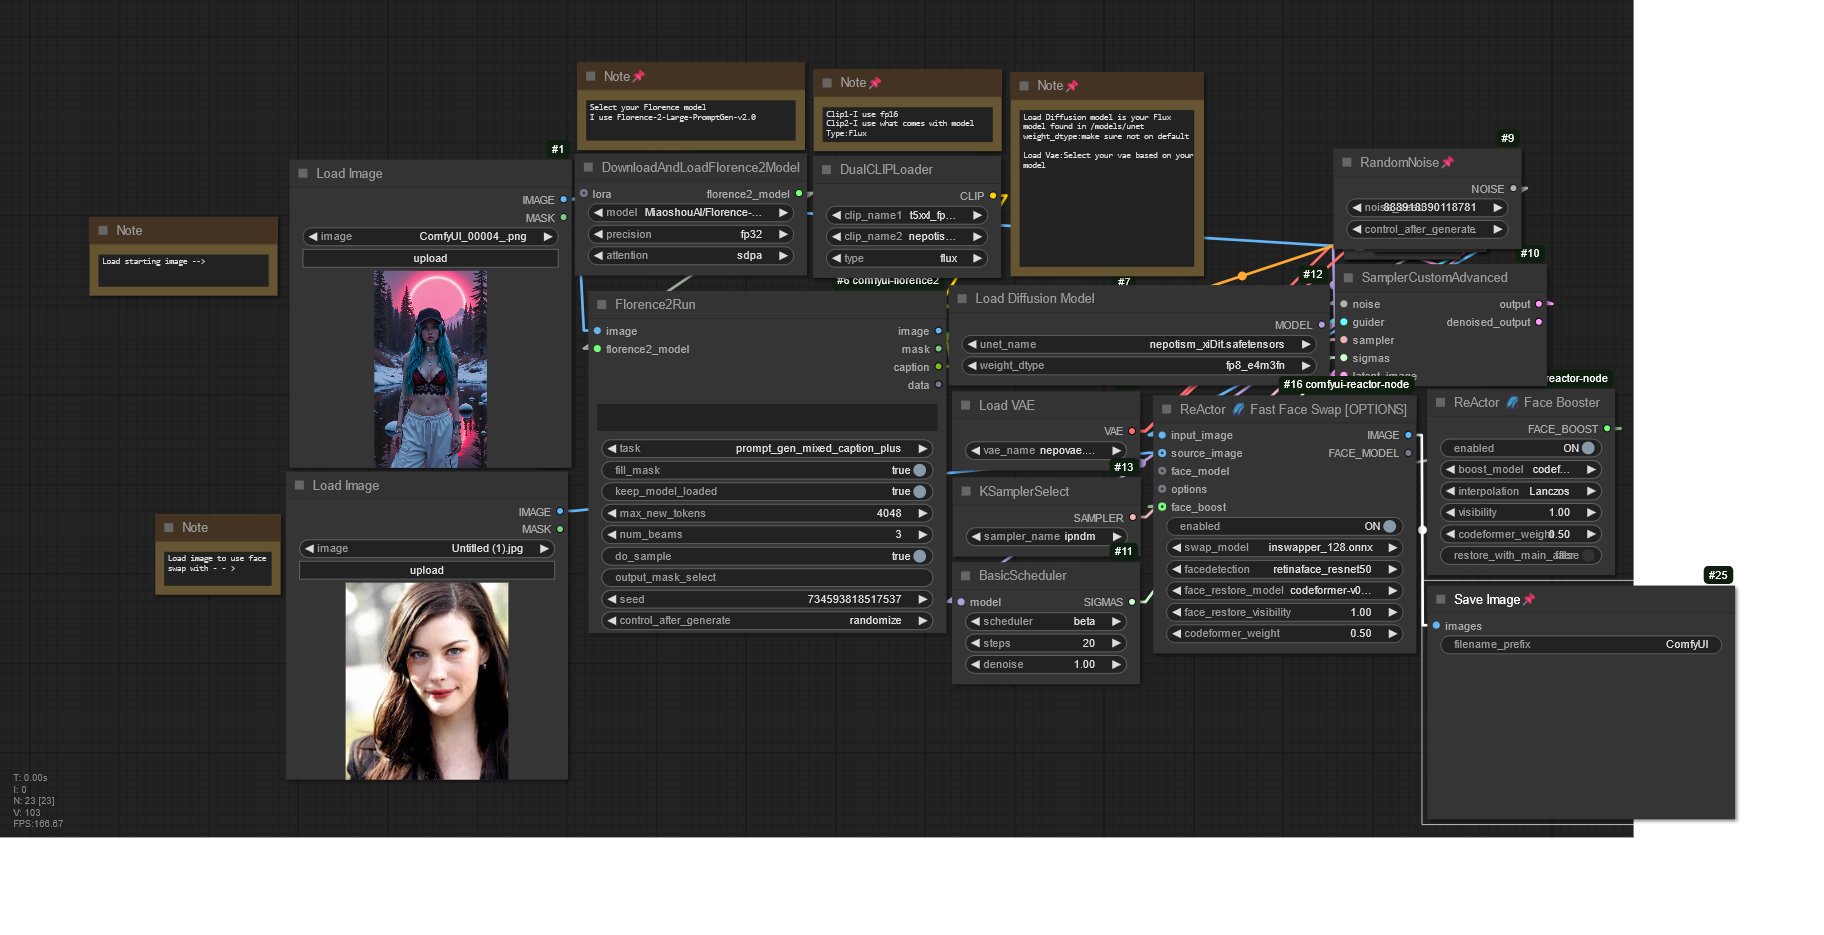Open the swap_model dropdown showing inswapper_128.onnx

[1284, 548]
